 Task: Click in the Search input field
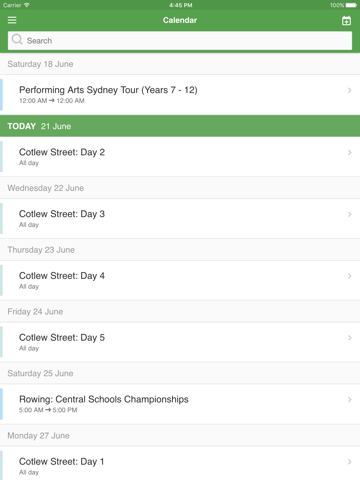180,41
